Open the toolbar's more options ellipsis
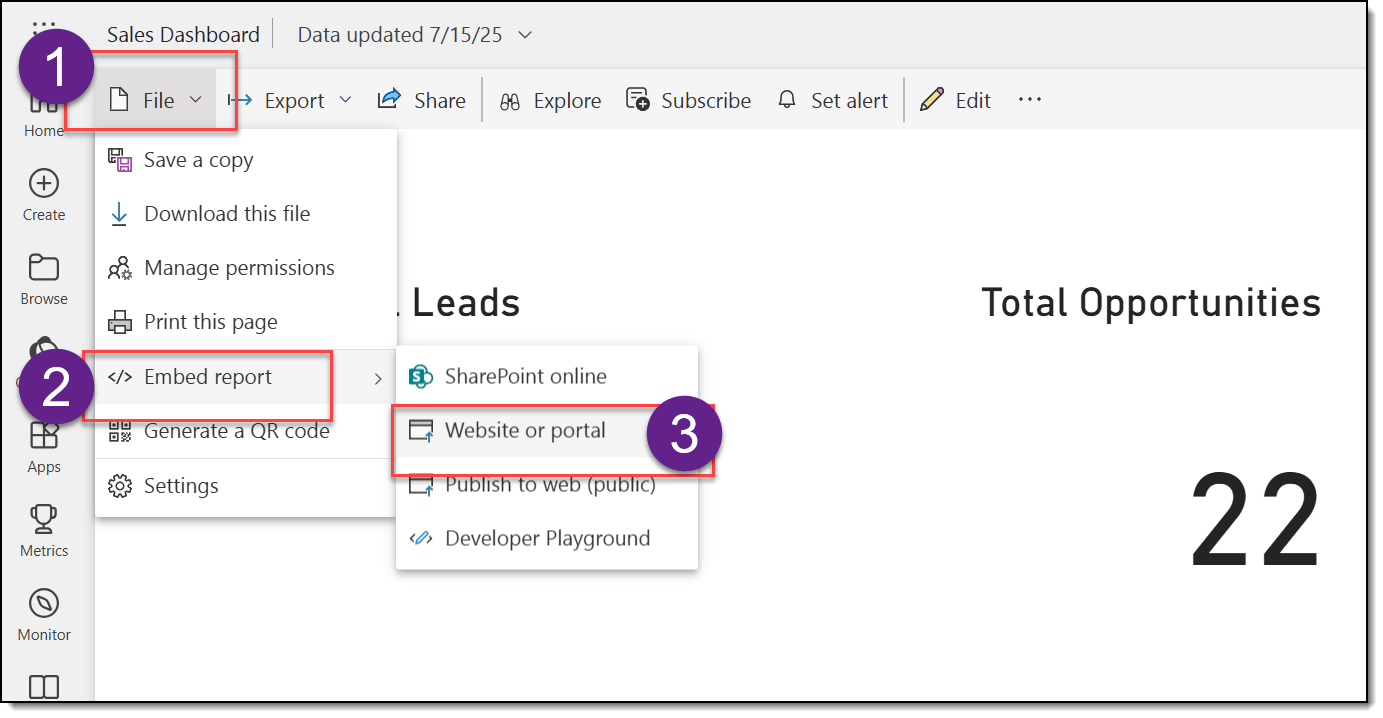The image size is (1383, 718). point(1030,100)
